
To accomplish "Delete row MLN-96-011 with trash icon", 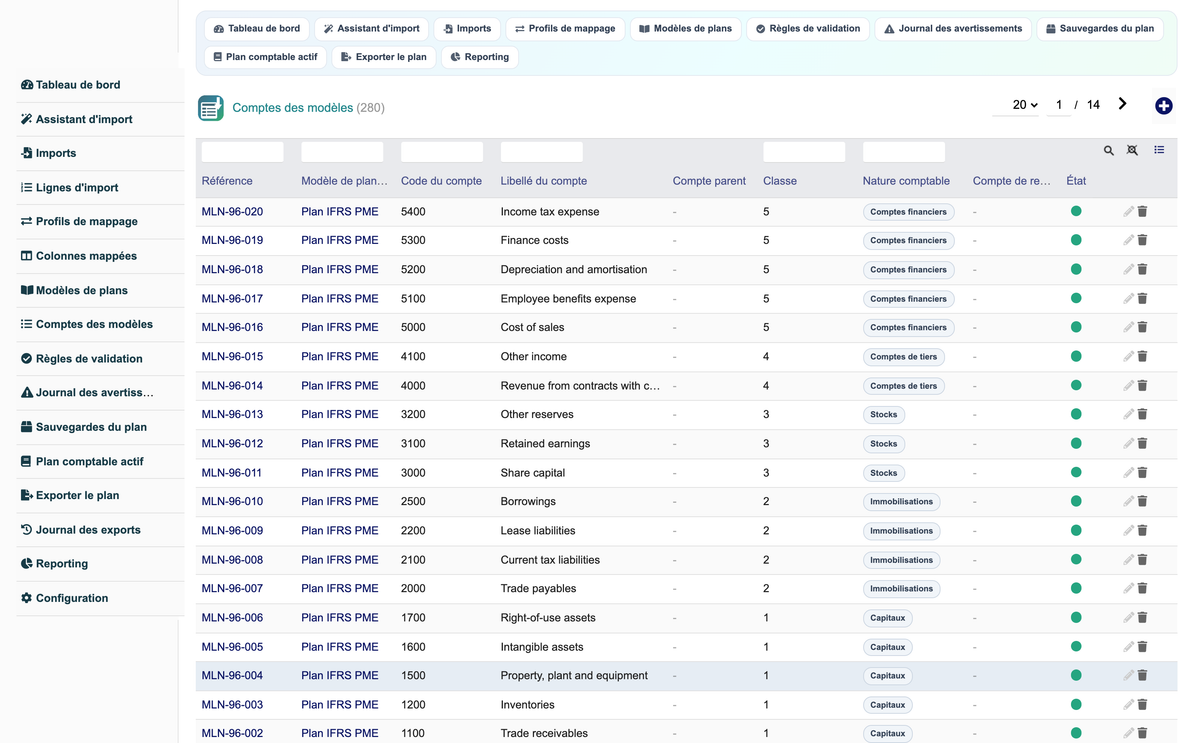I will point(1142,473).
